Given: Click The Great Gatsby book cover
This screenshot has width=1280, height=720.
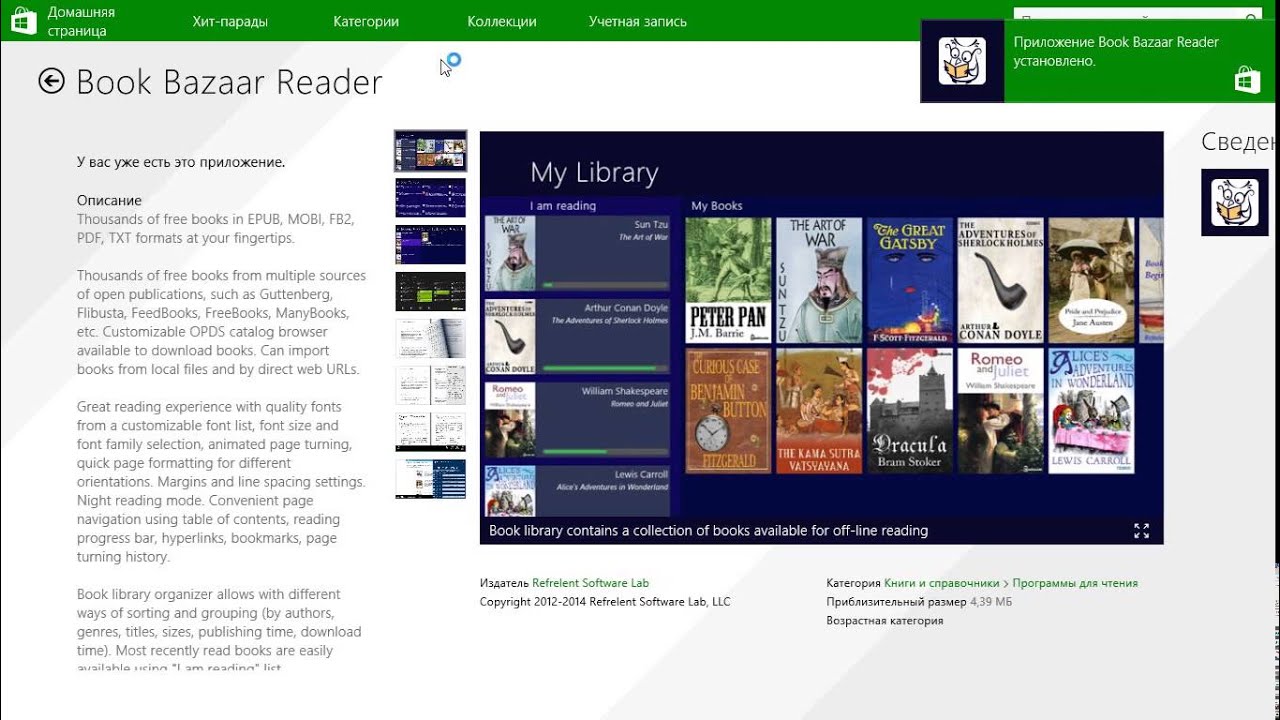Looking at the screenshot, I should [x=909, y=280].
